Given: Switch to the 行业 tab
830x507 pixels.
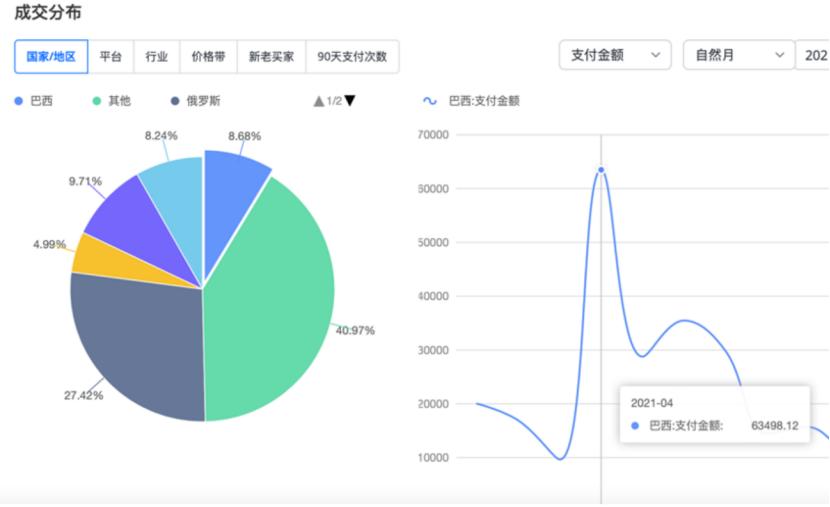Looking at the screenshot, I should pyautogui.click(x=156, y=57).
